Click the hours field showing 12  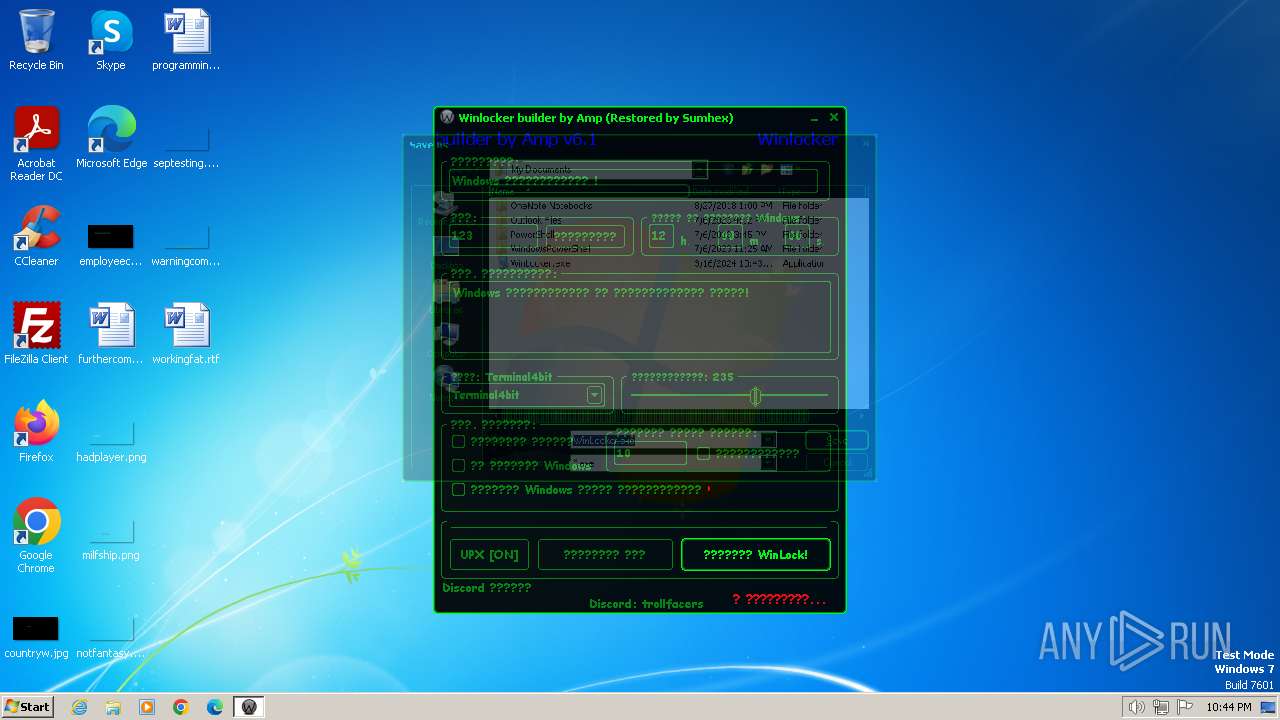(661, 236)
